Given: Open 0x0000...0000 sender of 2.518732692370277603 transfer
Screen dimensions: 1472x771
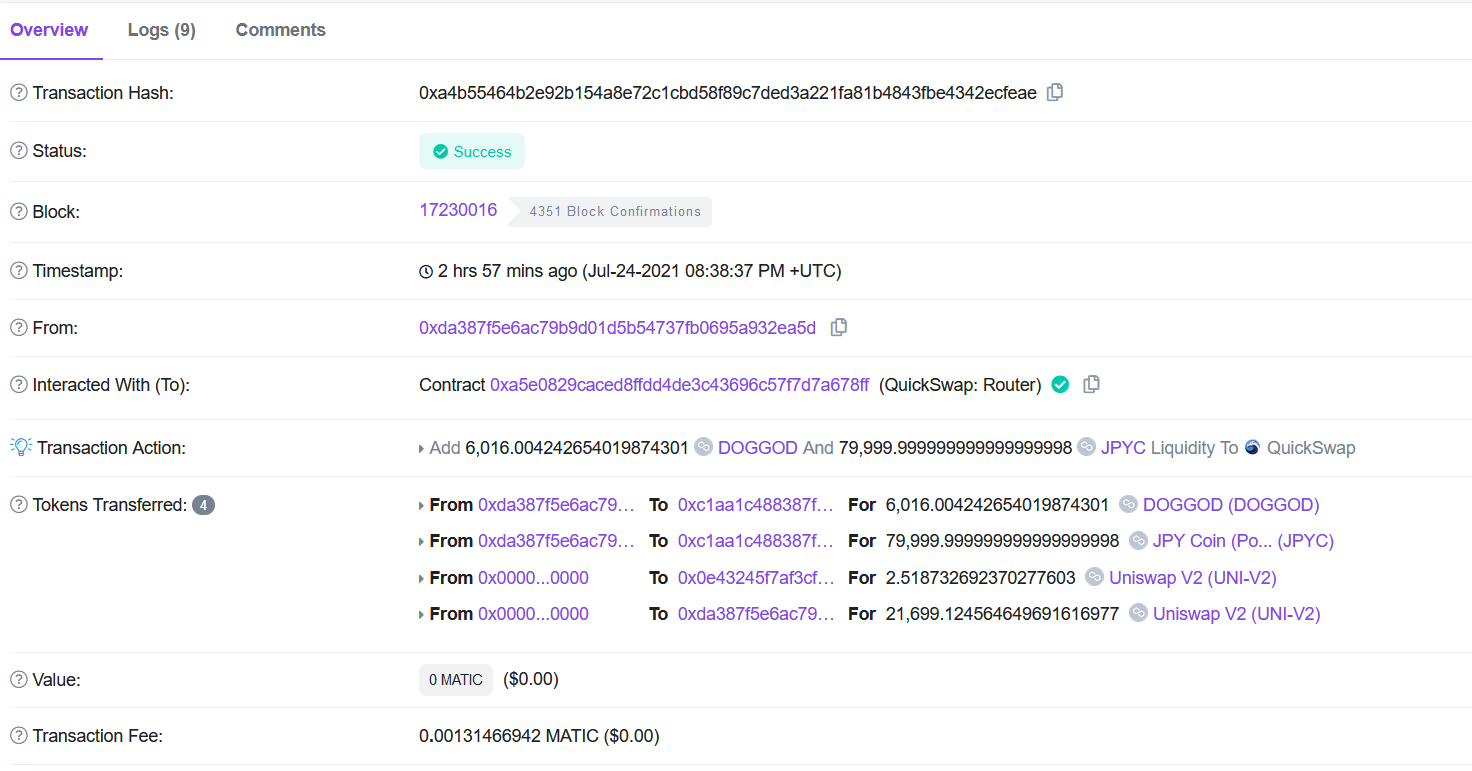Looking at the screenshot, I should (533, 578).
